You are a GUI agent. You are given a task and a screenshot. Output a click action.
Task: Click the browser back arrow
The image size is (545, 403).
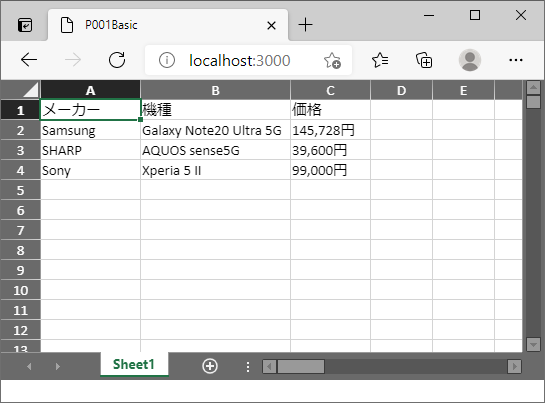pos(29,60)
